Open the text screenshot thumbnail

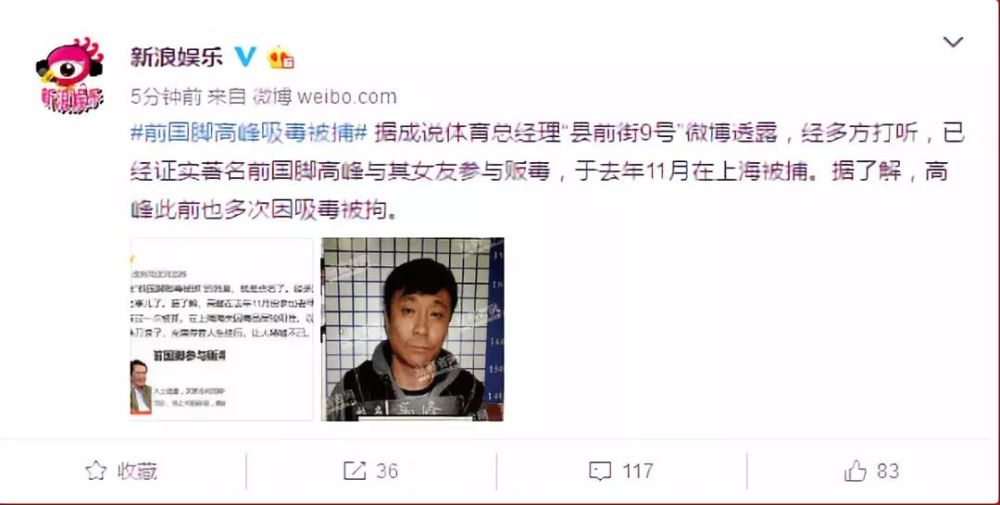tap(222, 329)
